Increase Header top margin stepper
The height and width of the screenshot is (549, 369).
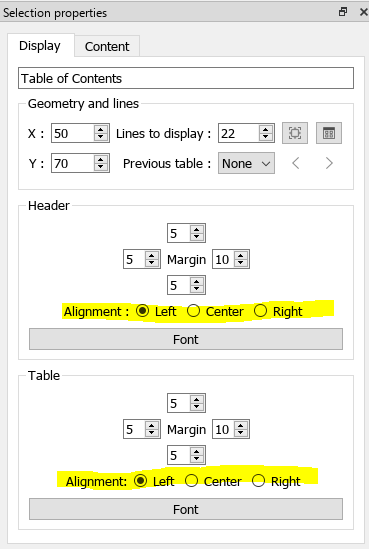point(196,230)
